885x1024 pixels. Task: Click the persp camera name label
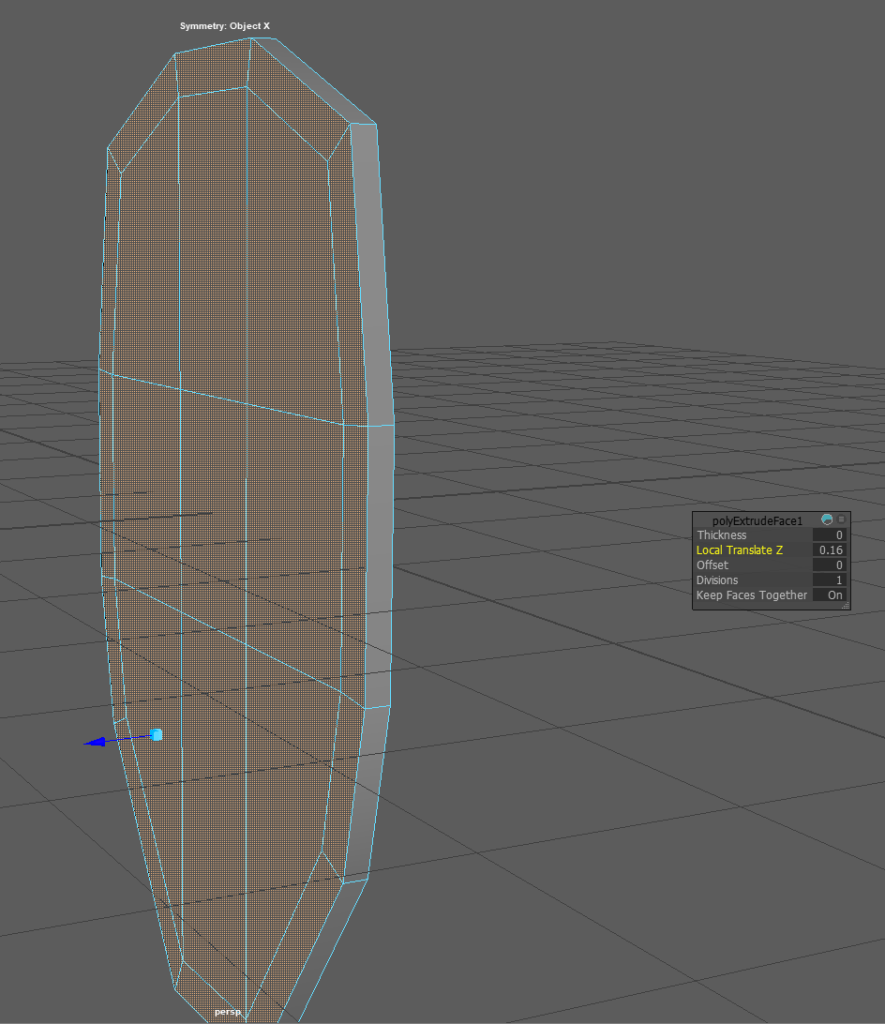(227, 1012)
